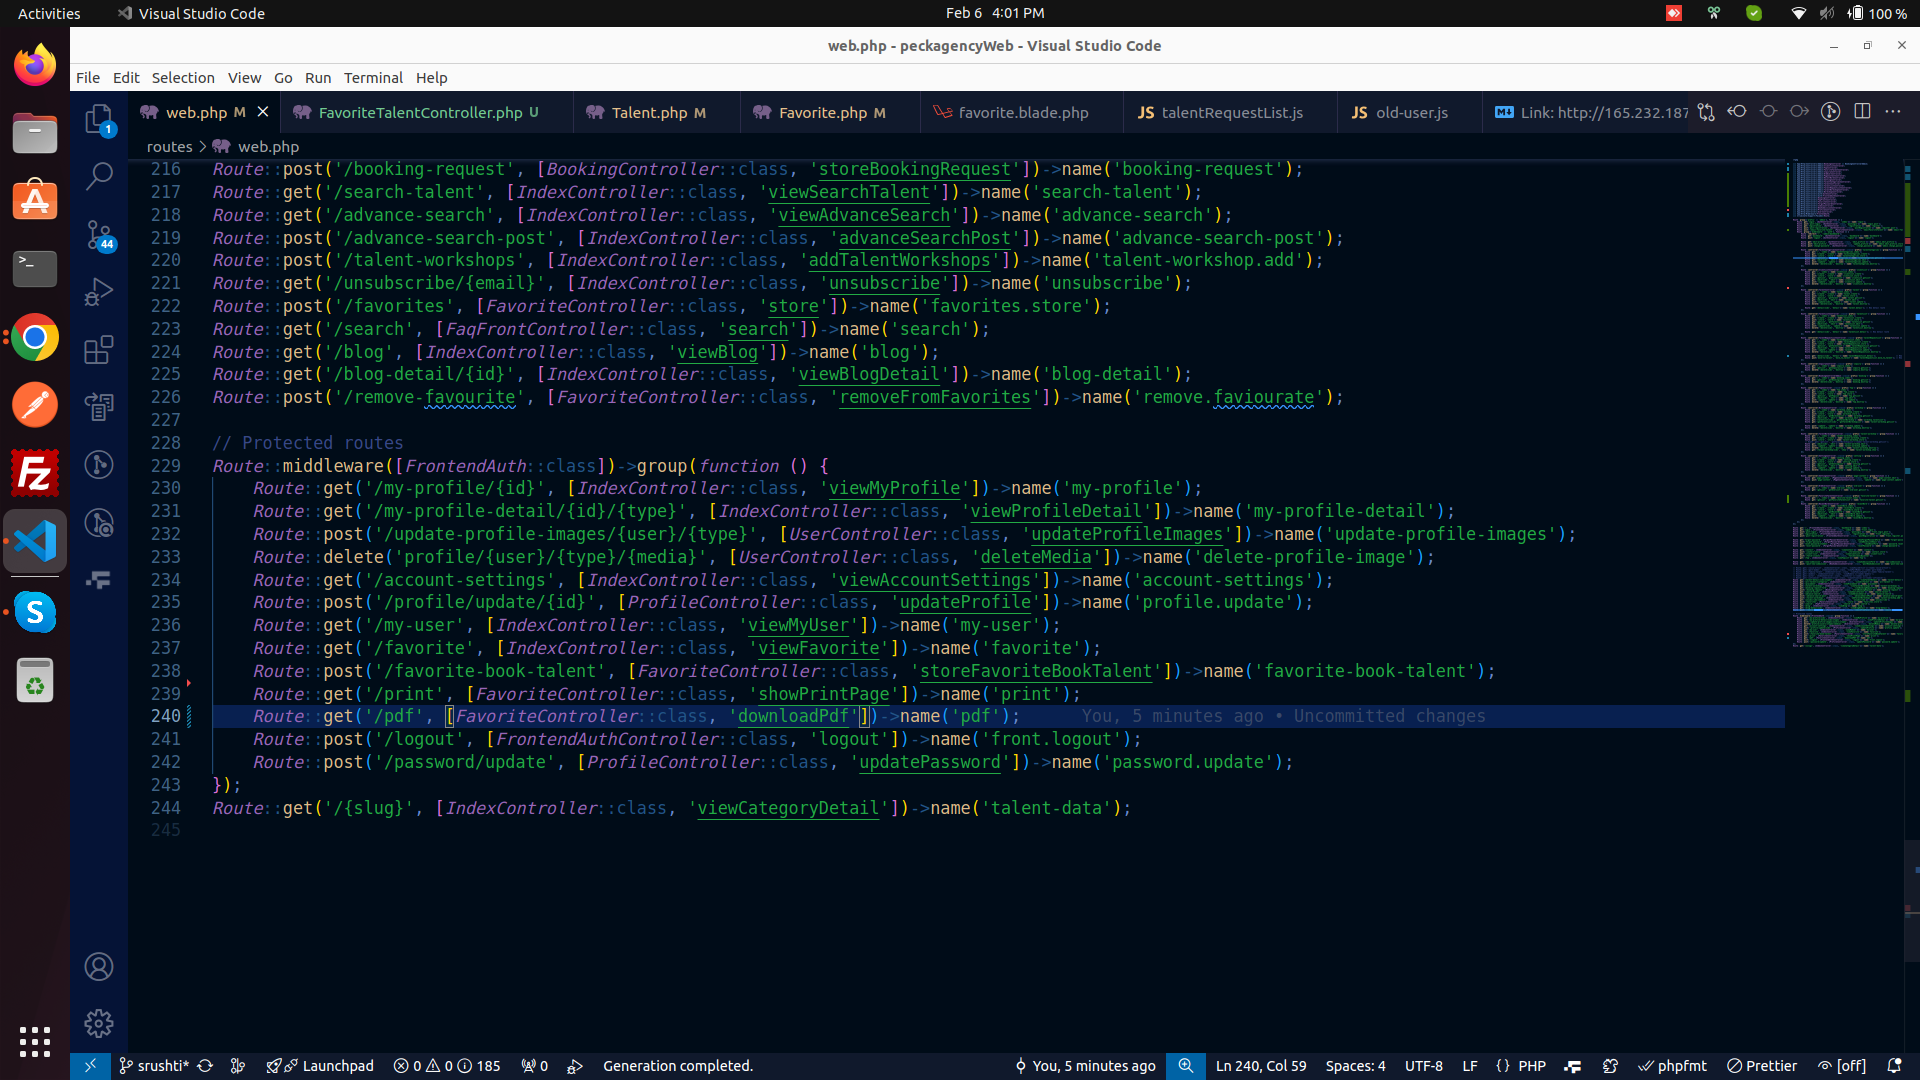Open the Extensions view
This screenshot has width=1920, height=1080.
(98, 350)
